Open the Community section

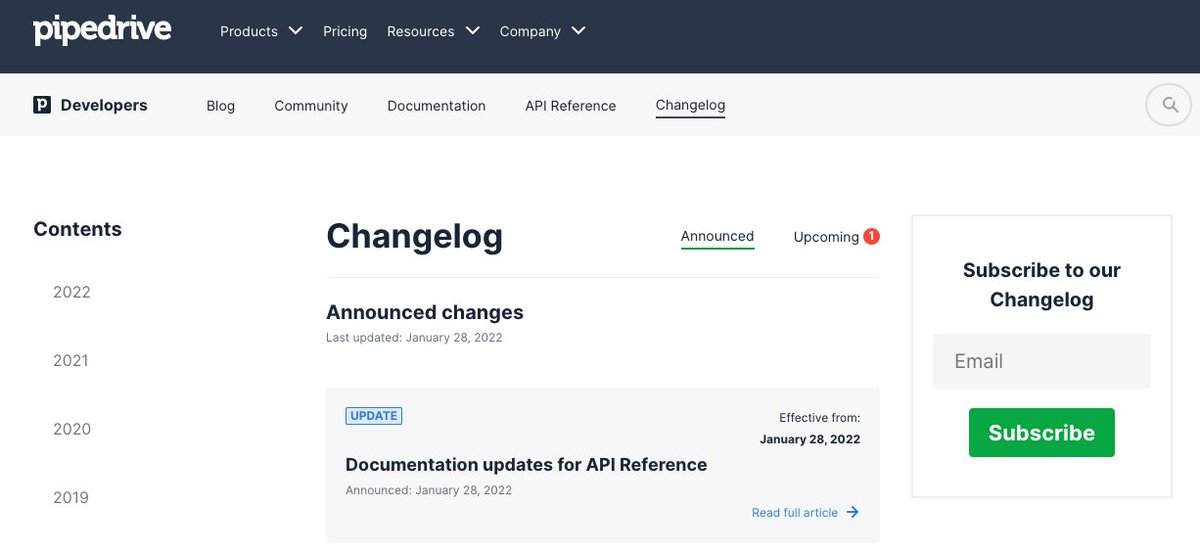311,105
